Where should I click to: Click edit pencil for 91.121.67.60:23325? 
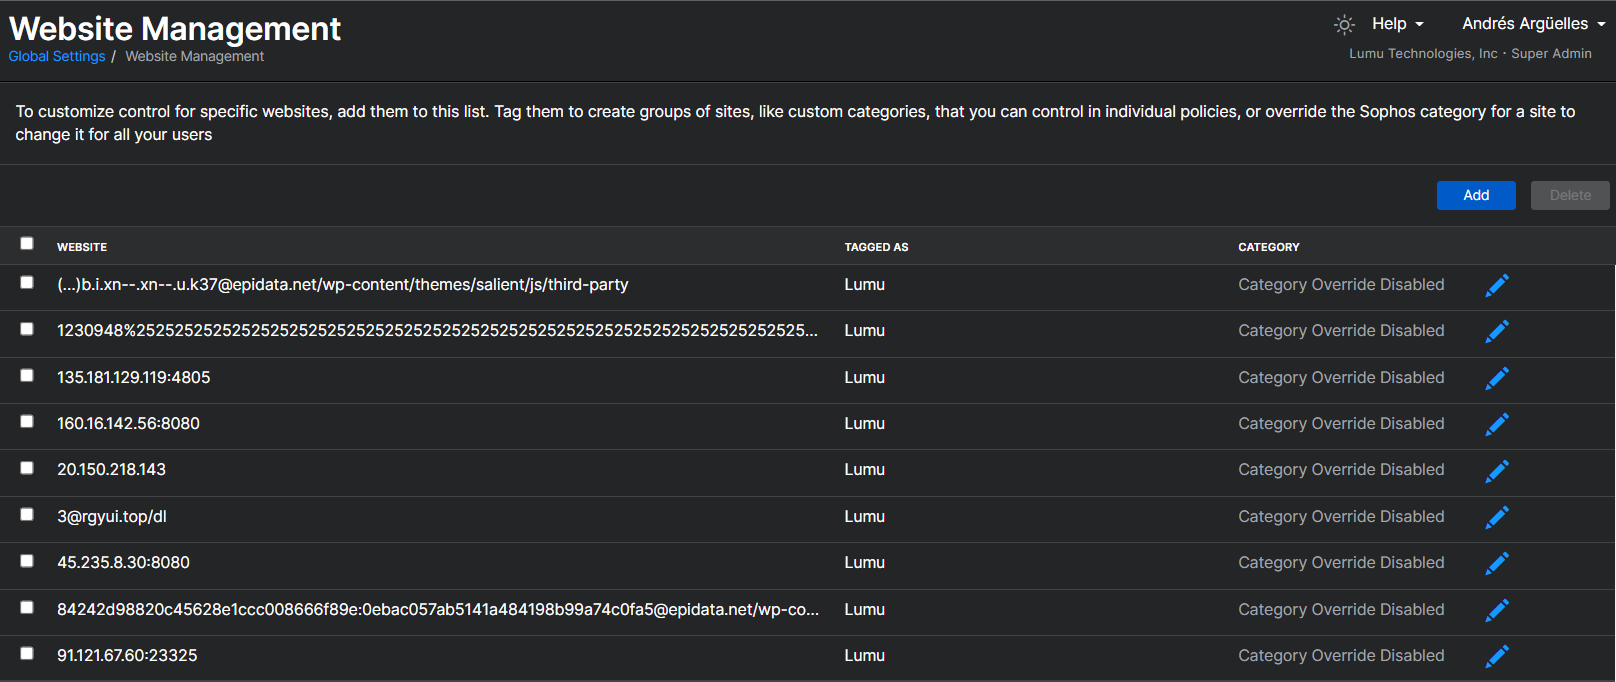click(1496, 656)
